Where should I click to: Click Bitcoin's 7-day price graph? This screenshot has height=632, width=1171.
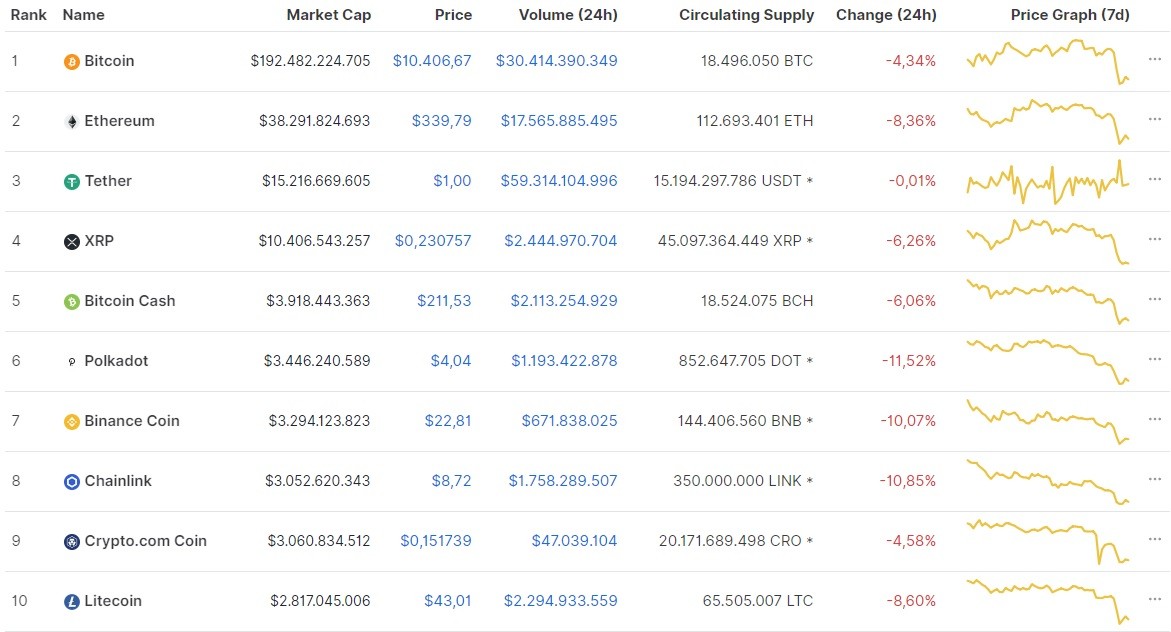1045,61
